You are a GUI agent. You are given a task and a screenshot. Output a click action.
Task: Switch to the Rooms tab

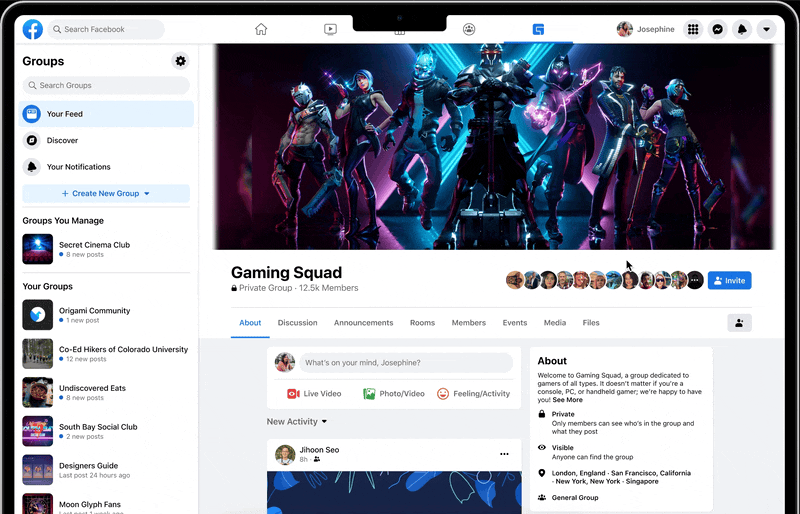[x=422, y=323]
